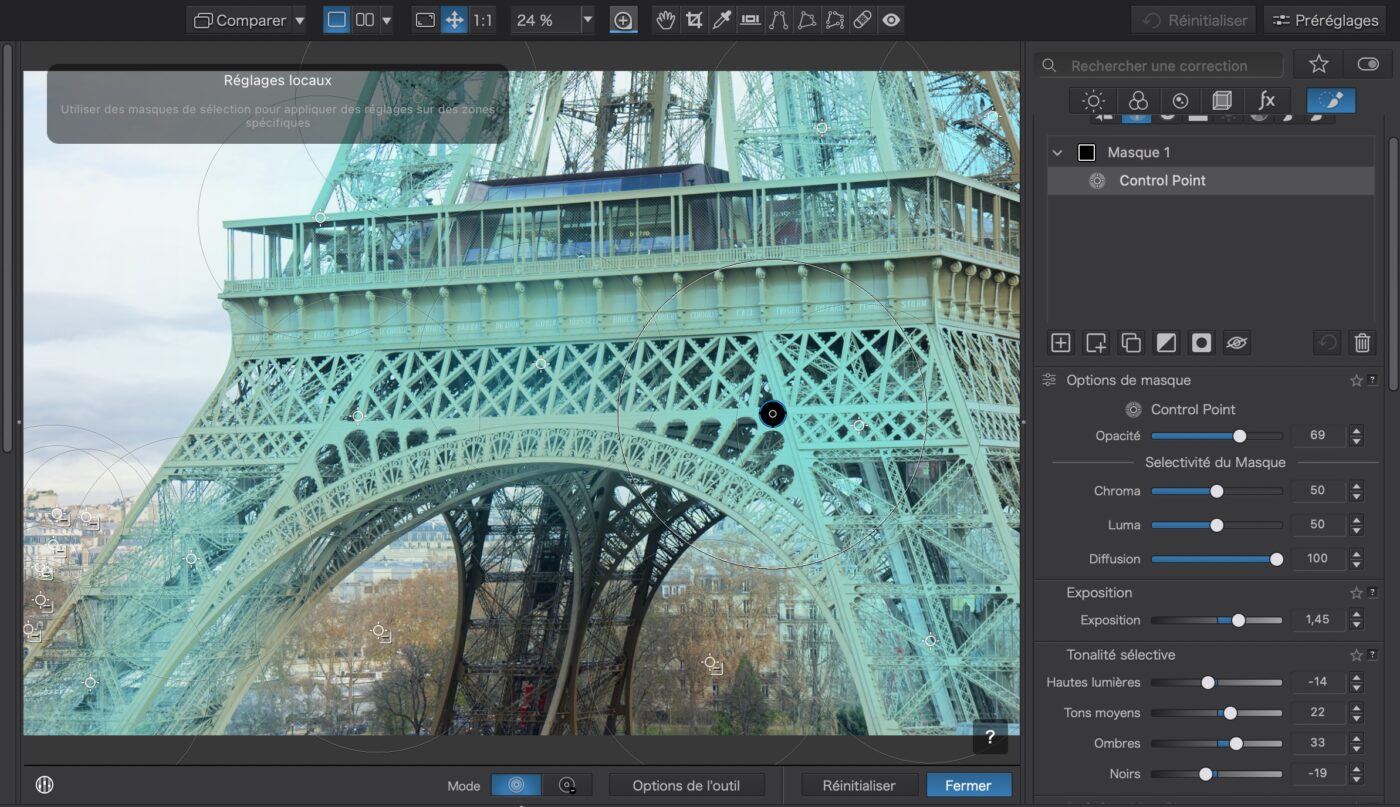Select the Crop tool in toolbar
The height and width of the screenshot is (807, 1400).
point(693,20)
